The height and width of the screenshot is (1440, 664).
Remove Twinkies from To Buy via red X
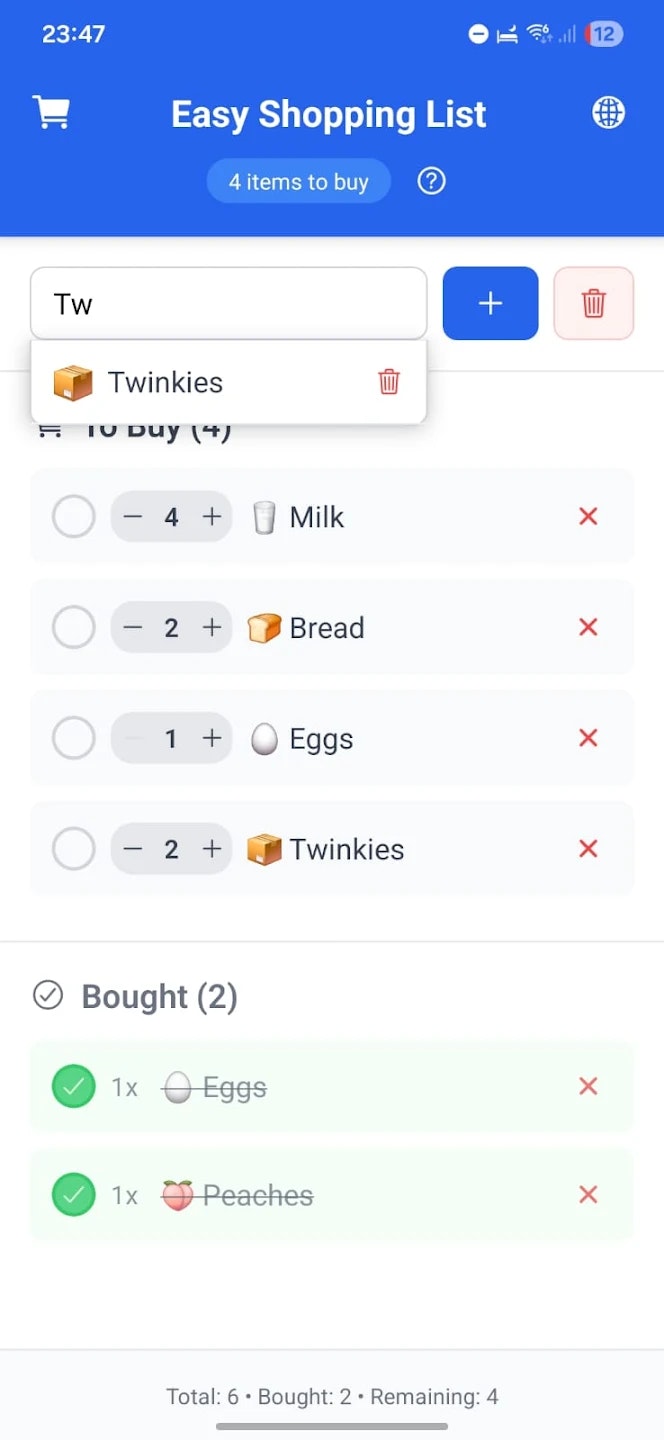588,848
